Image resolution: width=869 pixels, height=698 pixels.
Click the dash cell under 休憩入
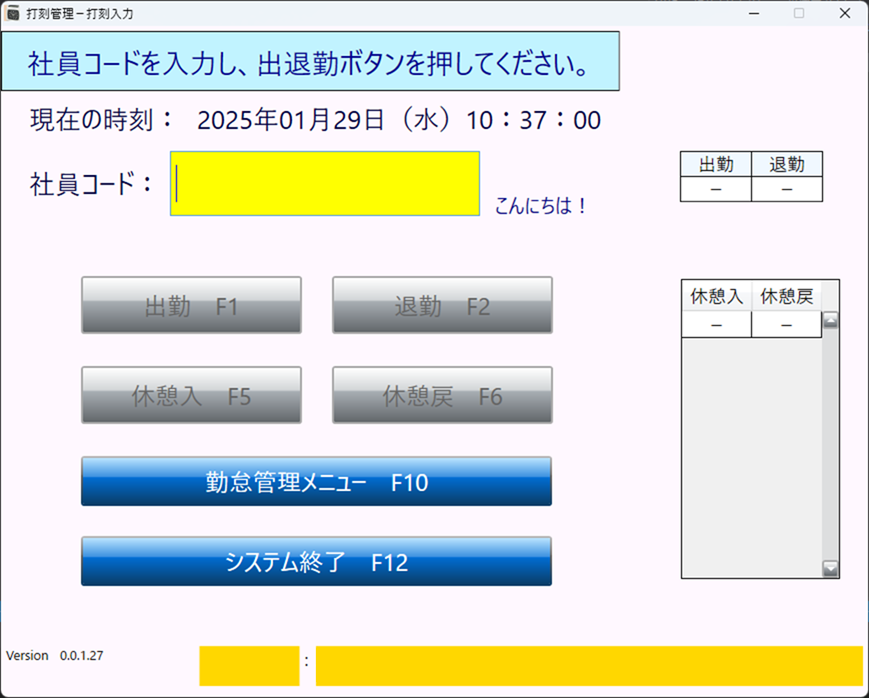click(x=717, y=324)
